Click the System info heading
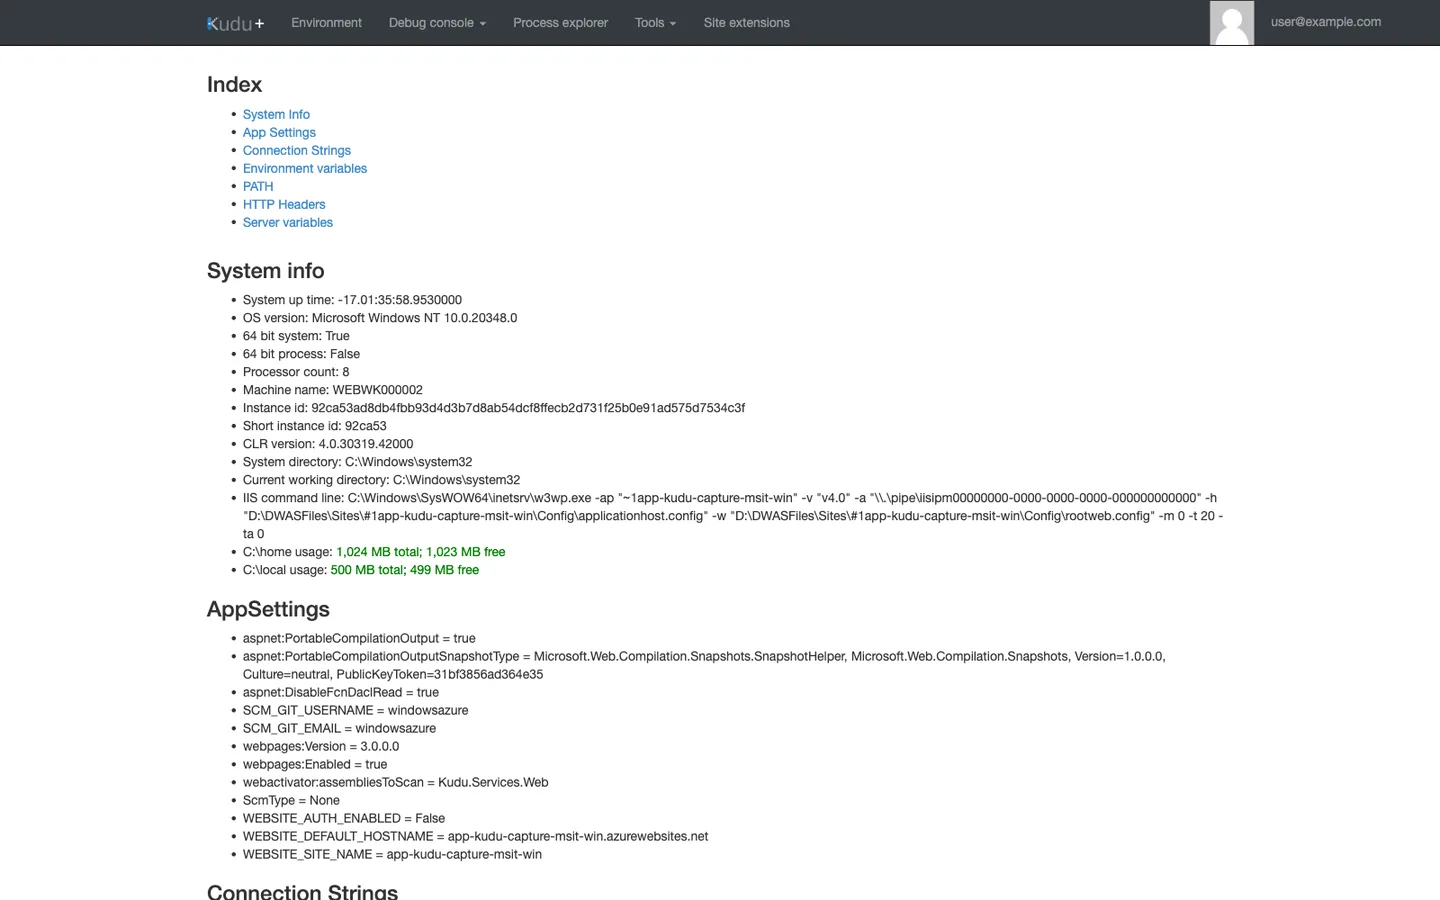Image resolution: width=1440 pixels, height=900 pixels. 265,271
